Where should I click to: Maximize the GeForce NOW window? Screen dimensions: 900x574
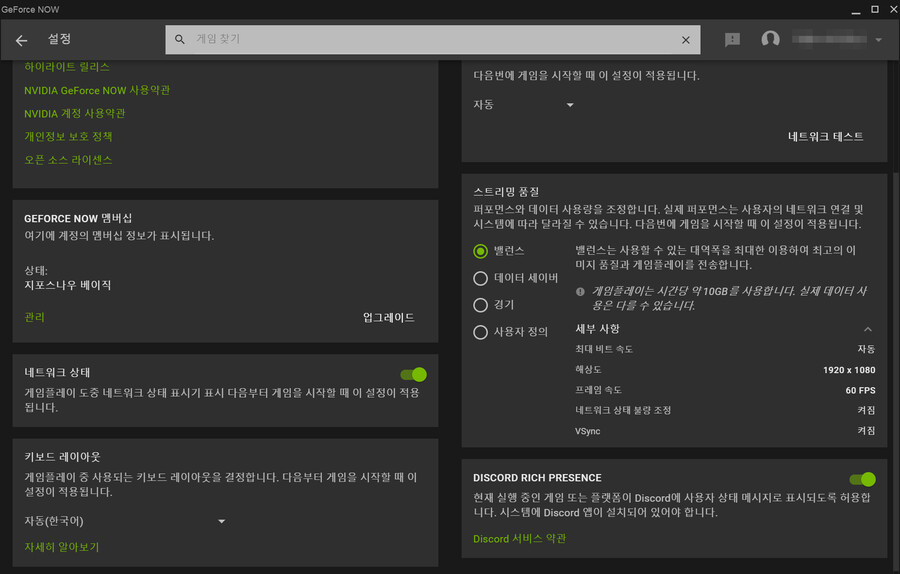(x=875, y=9)
